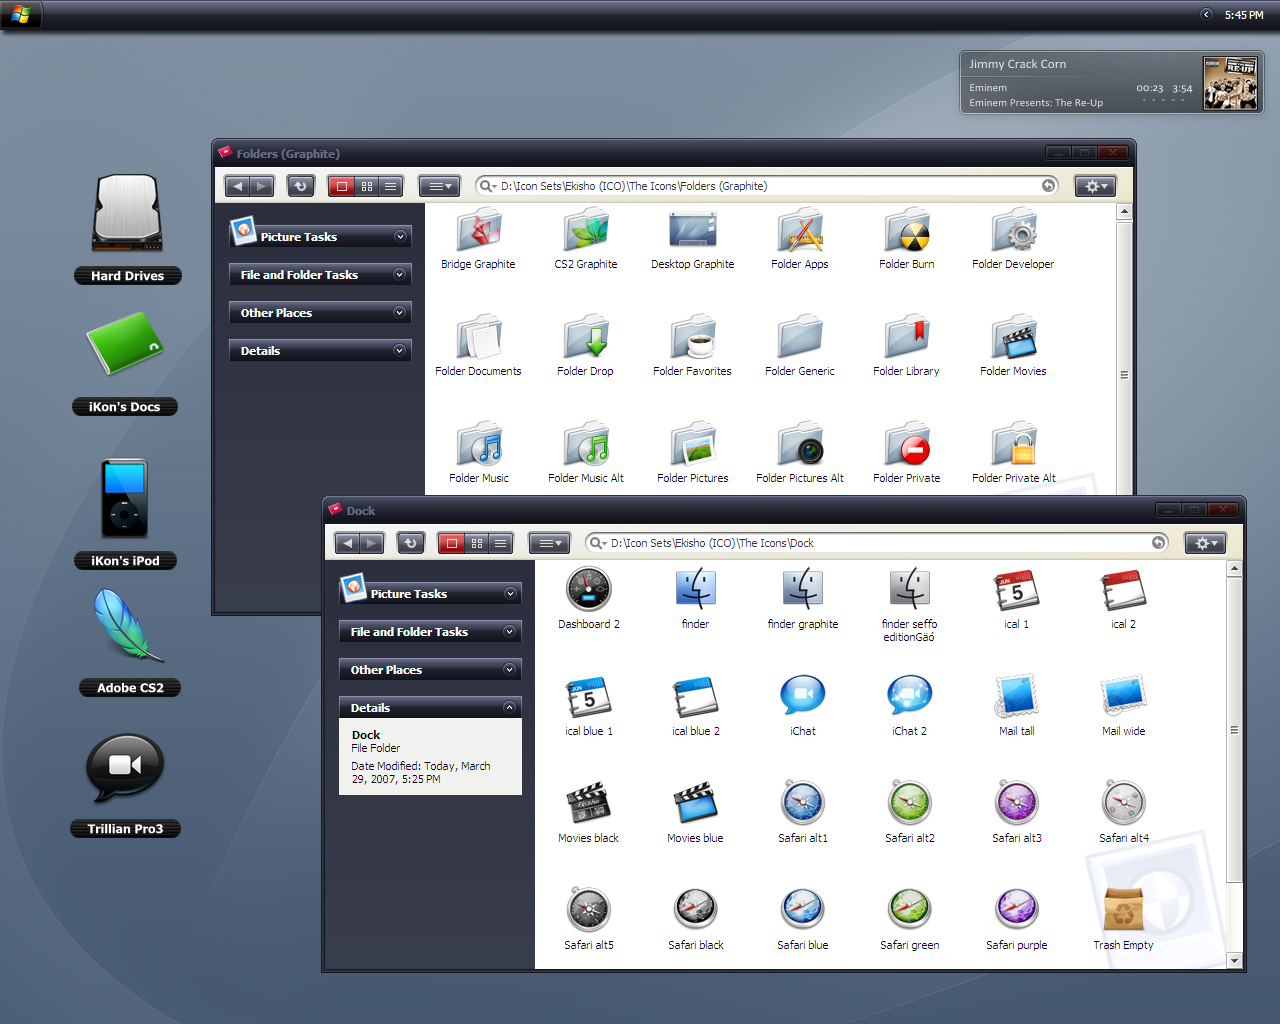
Task: Go back in Folders (Graphite) window
Action: [237, 186]
